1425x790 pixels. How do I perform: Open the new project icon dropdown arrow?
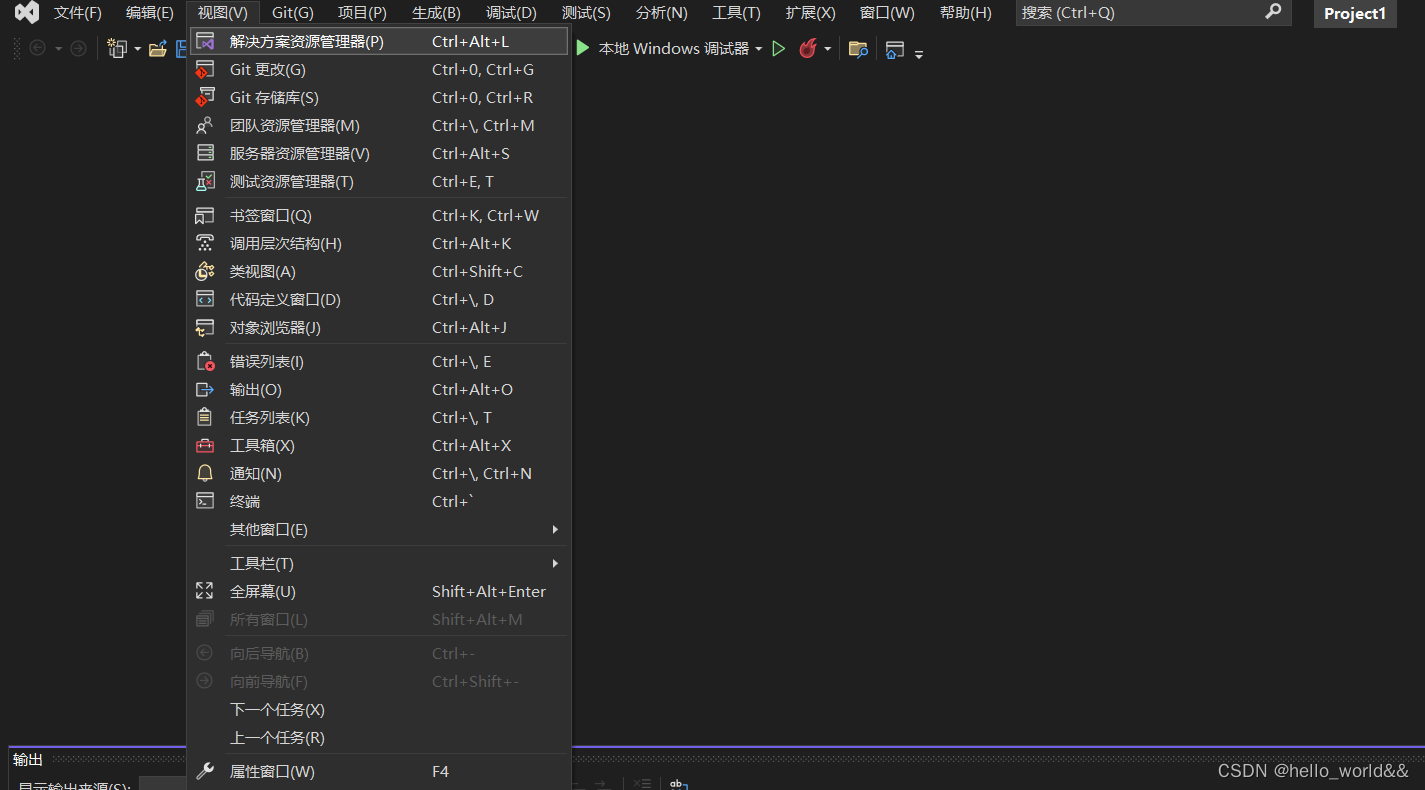click(137, 49)
